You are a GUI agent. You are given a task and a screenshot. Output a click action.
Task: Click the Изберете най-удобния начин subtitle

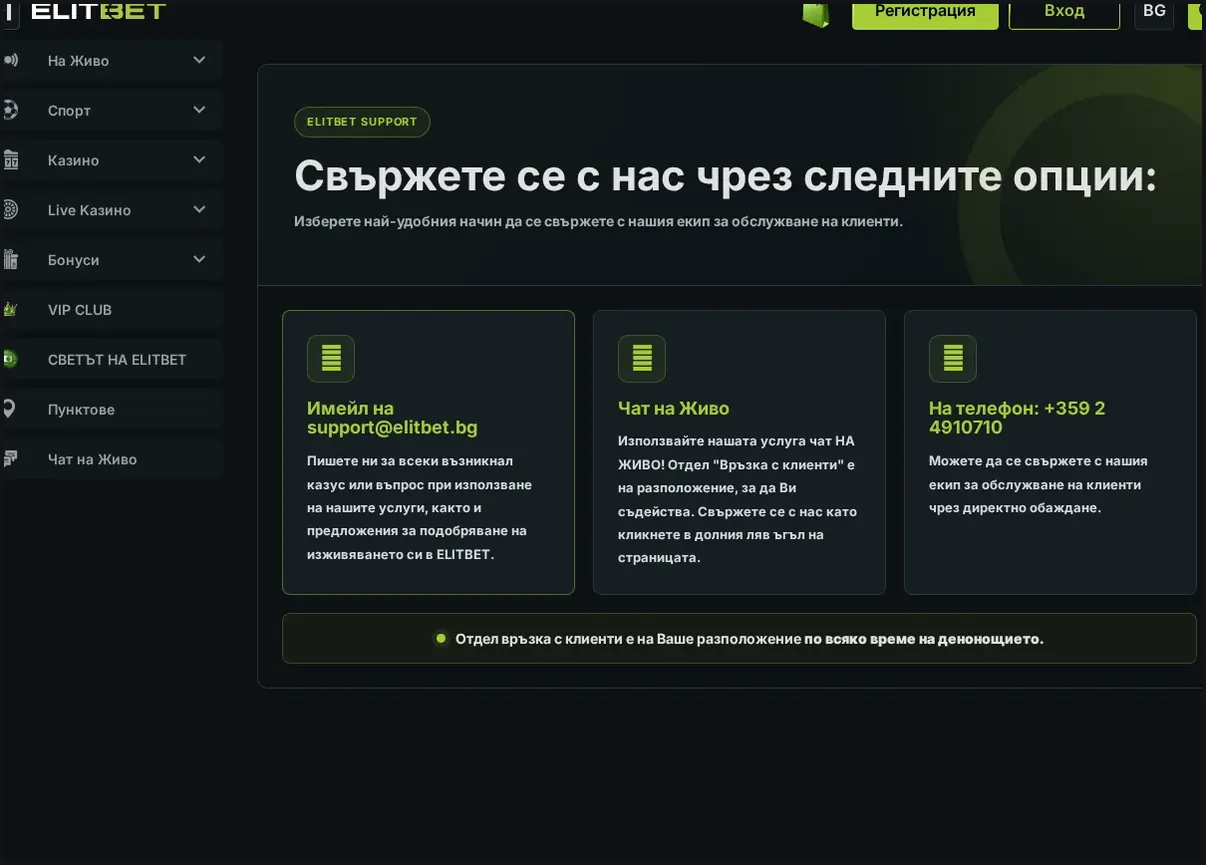(x=598, y=221)
